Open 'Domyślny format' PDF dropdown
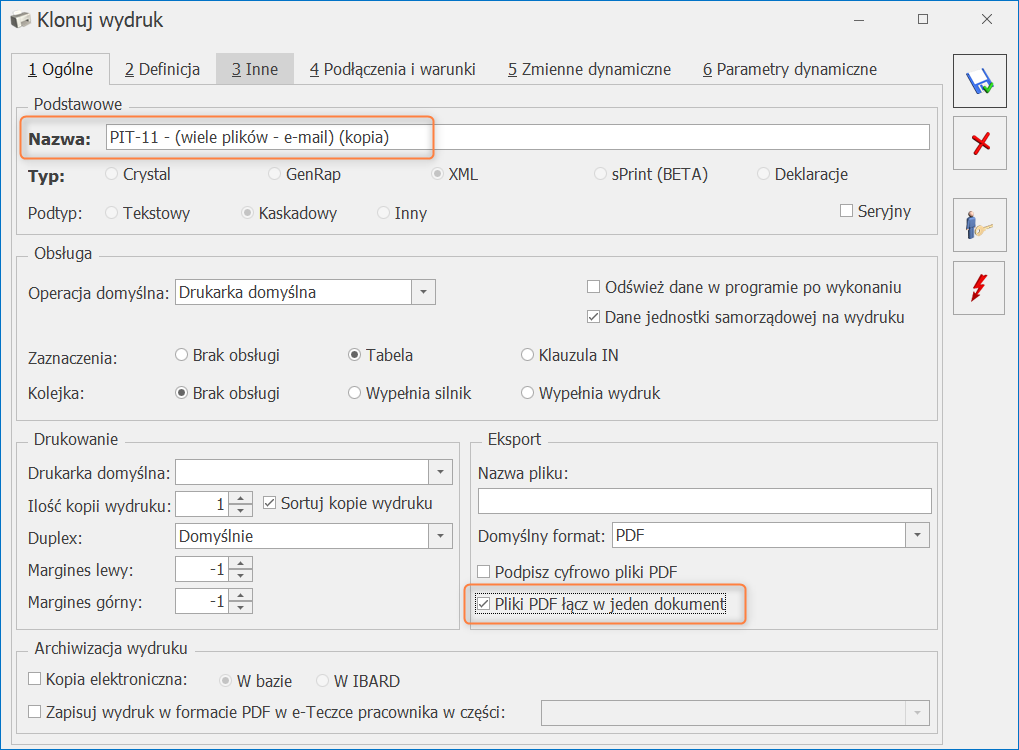 pyautogui.click(x=918, y=536)
